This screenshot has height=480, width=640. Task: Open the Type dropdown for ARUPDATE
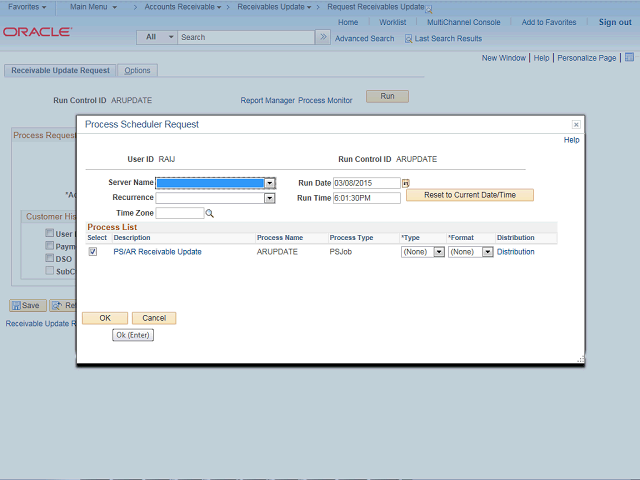tap(438, 252)
